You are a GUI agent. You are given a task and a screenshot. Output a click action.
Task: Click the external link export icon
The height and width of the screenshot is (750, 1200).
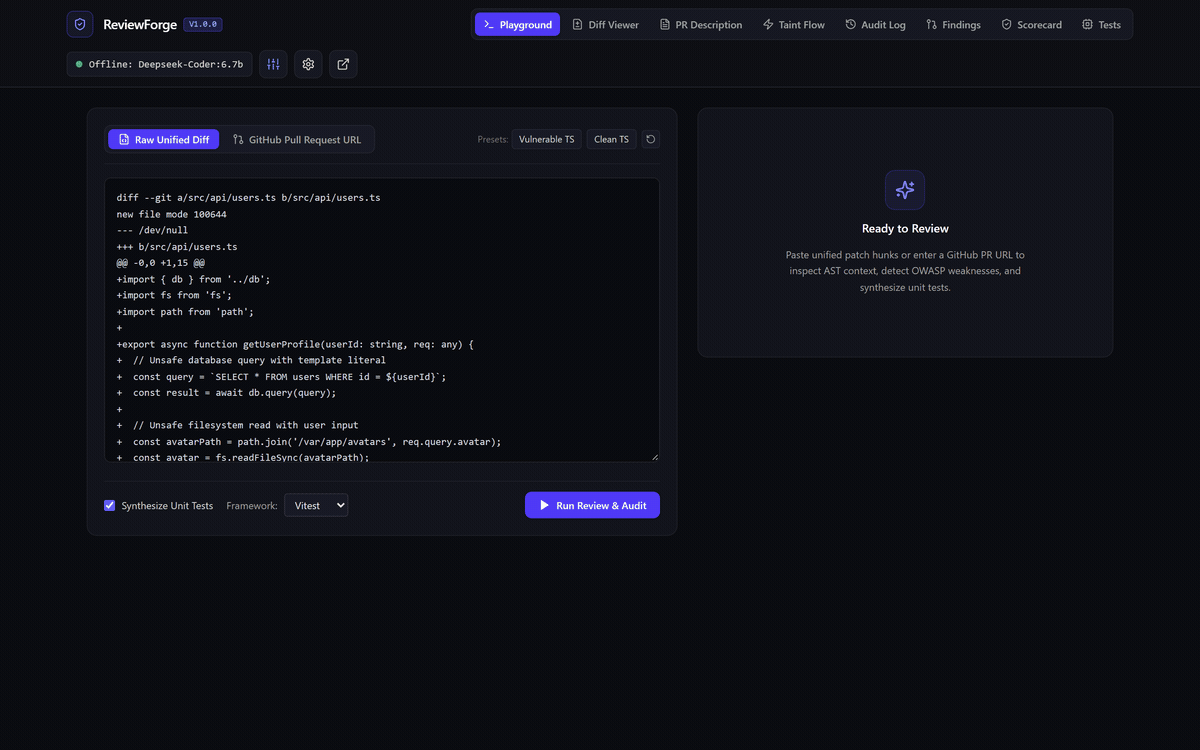(x=343, y=64)
